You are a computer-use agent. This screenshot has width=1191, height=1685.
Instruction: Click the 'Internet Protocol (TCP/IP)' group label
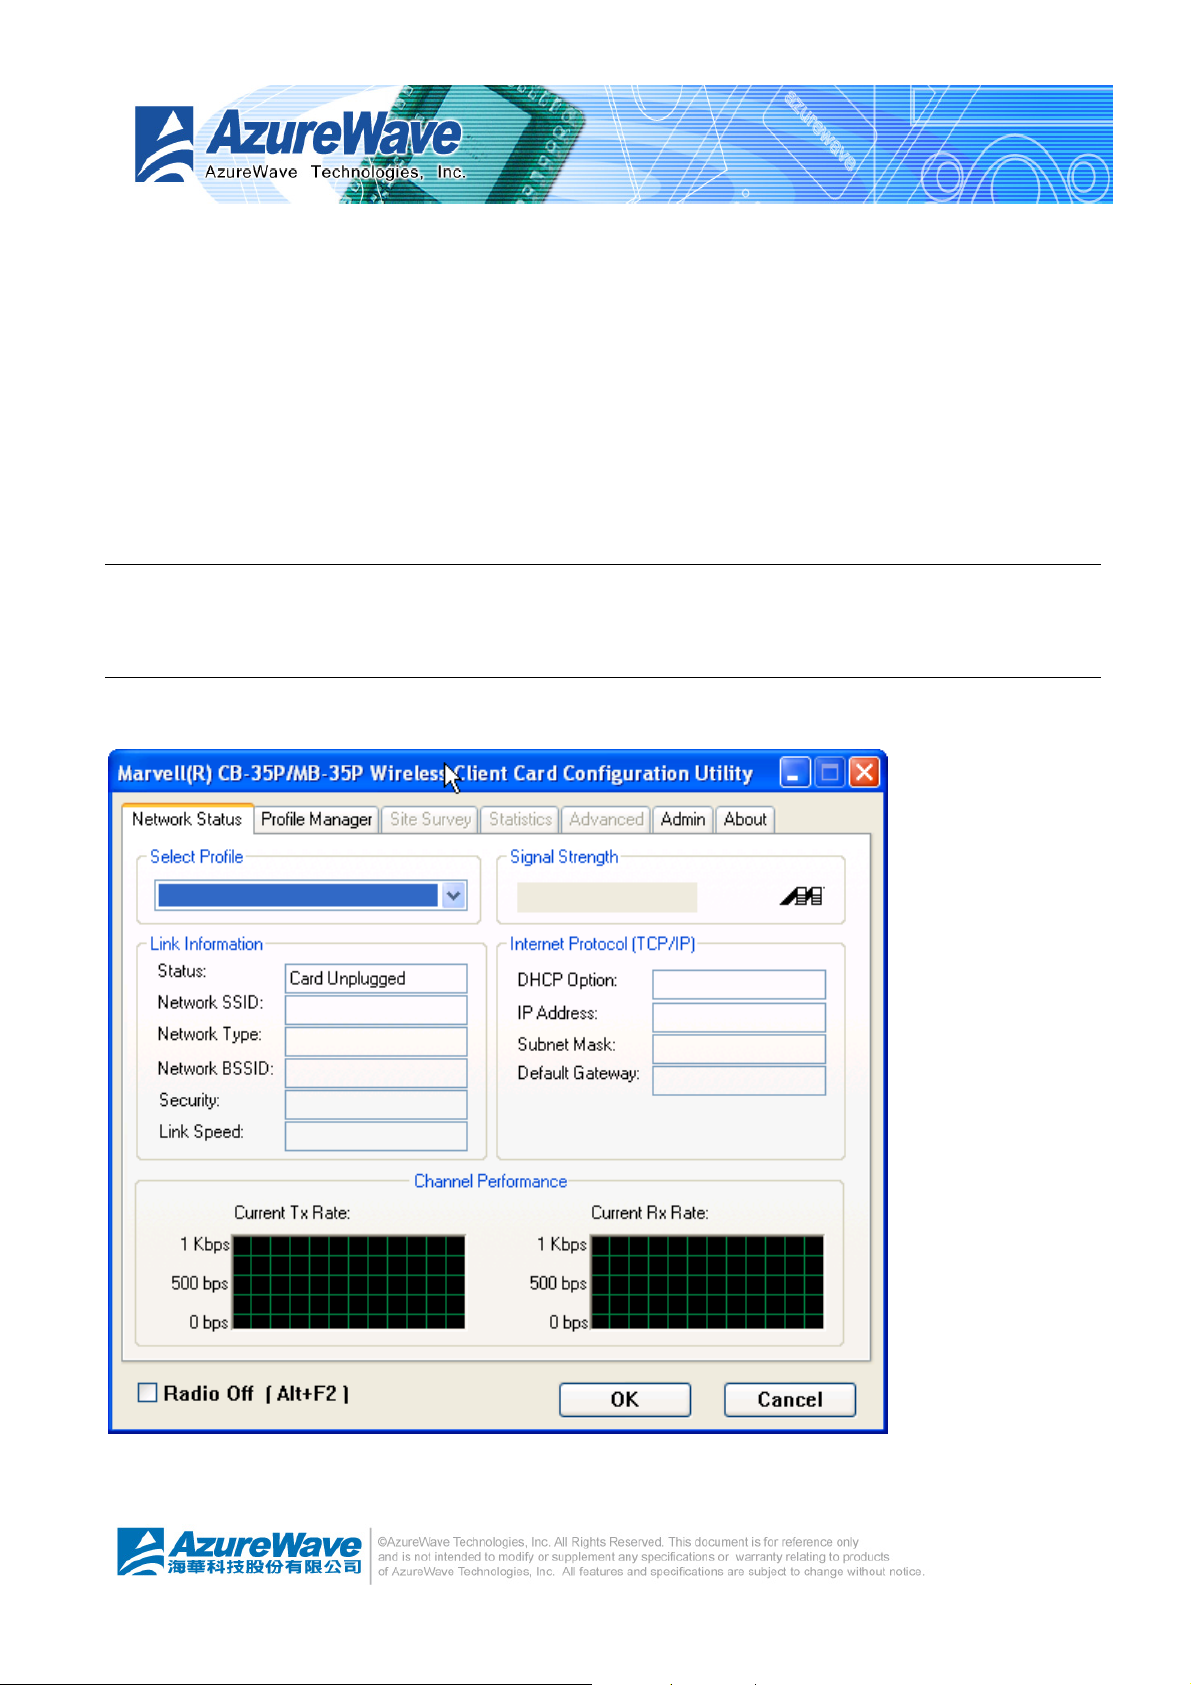(602, 944)
